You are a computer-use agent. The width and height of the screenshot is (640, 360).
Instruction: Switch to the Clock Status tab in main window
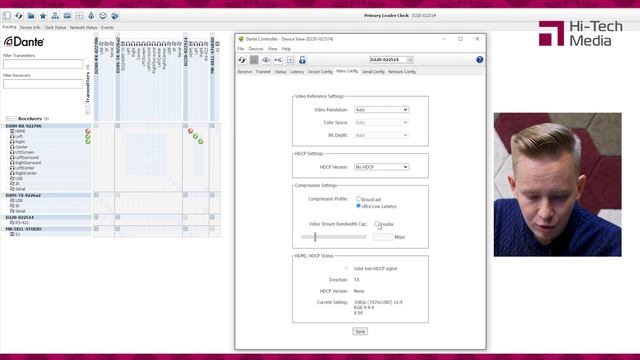pyautogui.click(x=55, y=28)
